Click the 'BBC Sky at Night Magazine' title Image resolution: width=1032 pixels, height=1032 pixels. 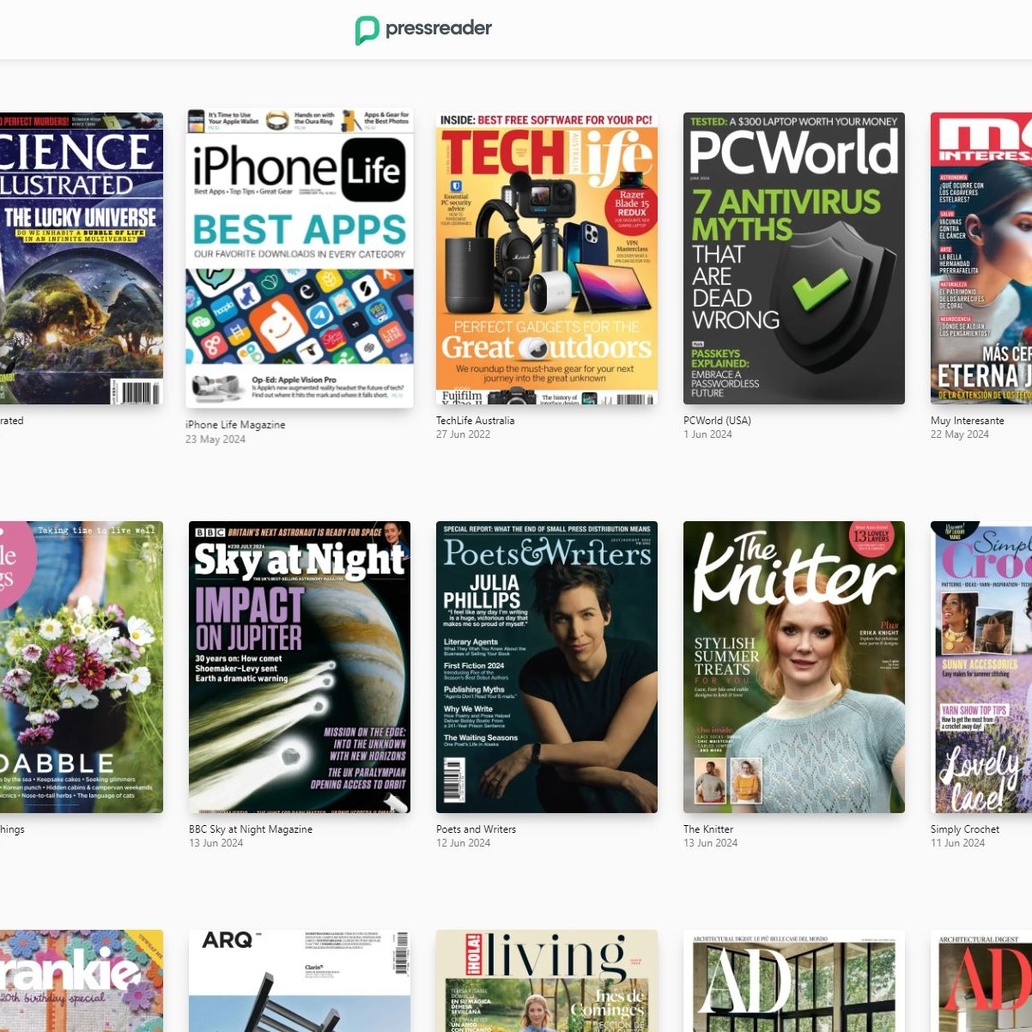[251, 829]
